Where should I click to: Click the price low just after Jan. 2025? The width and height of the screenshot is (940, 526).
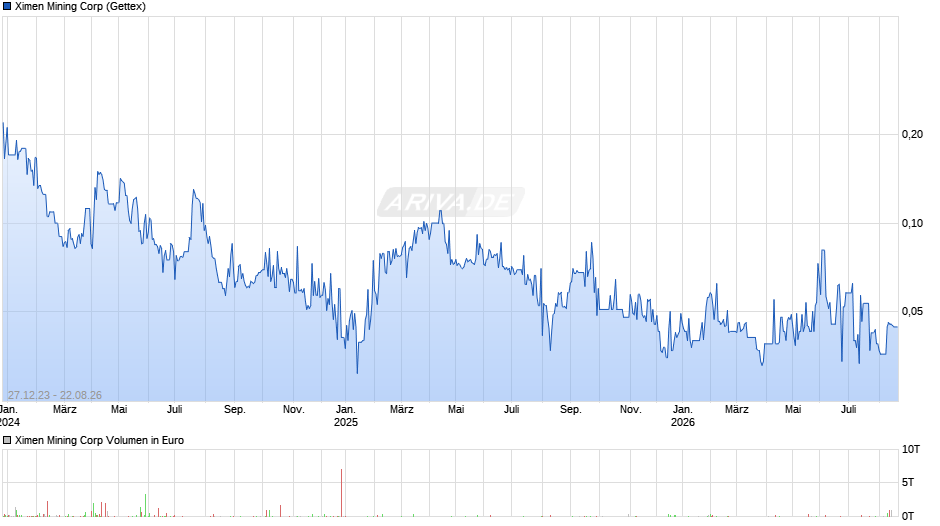357,372
